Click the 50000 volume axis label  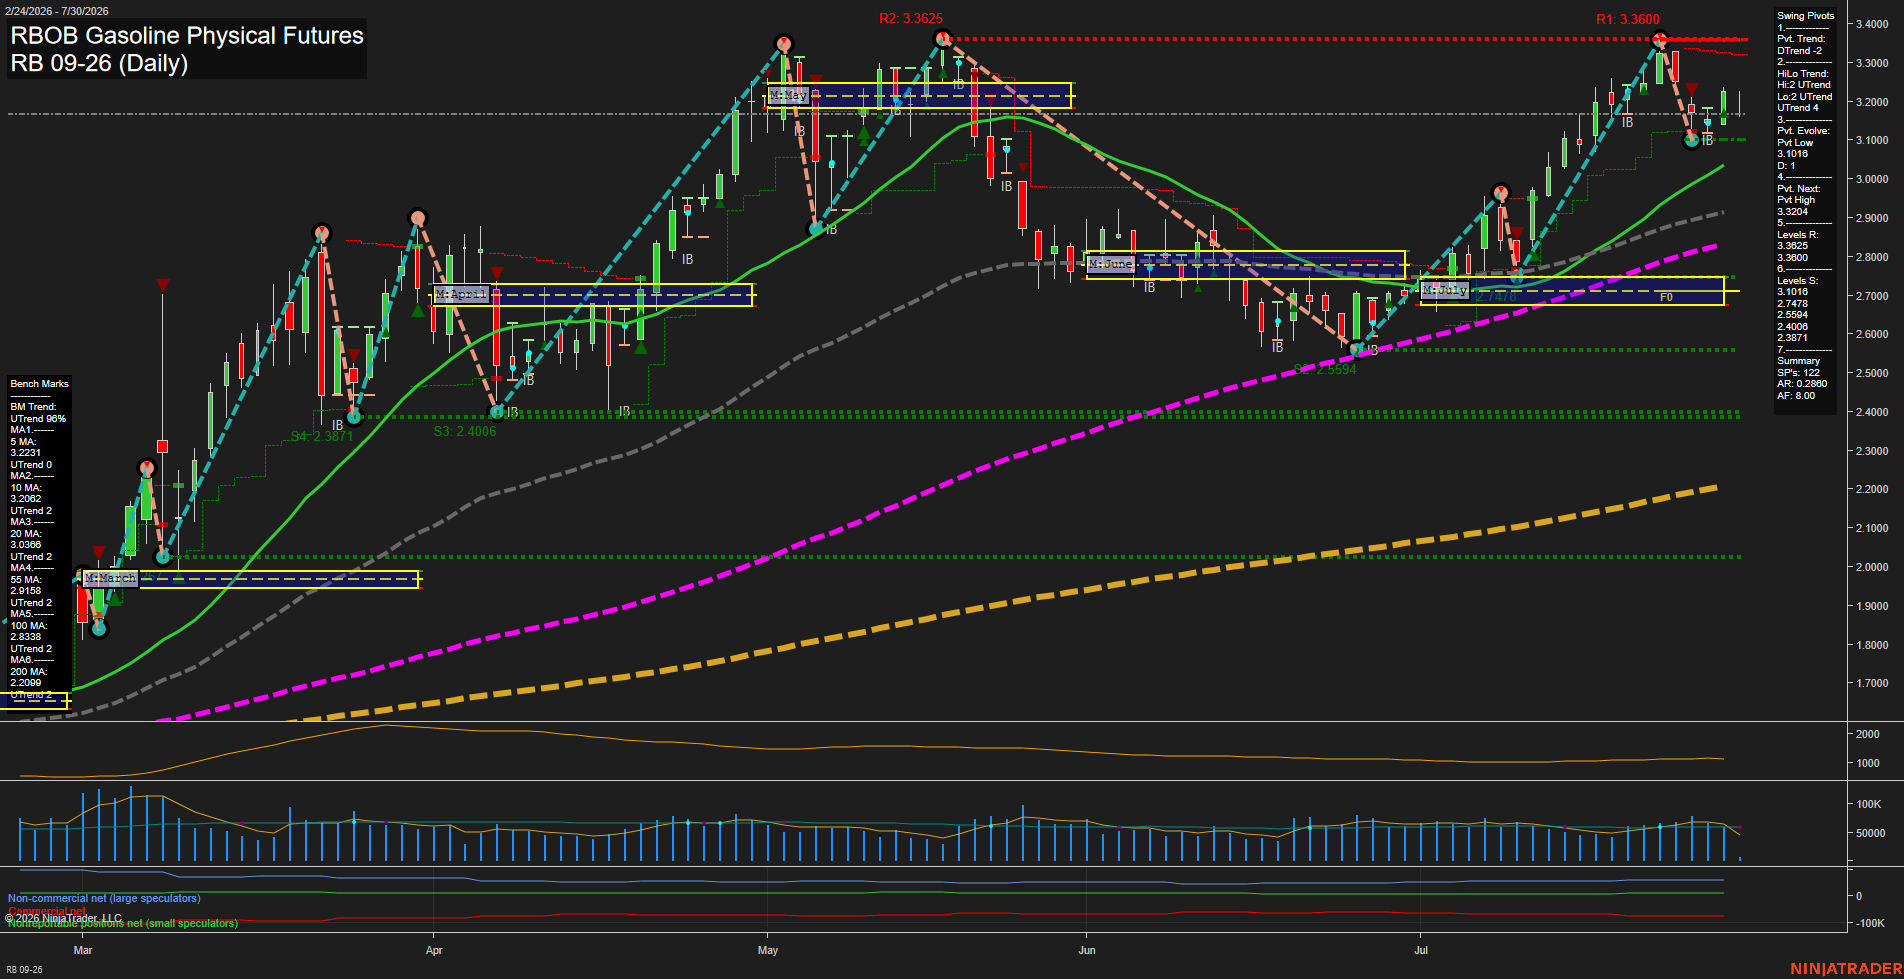point(1871,833)
